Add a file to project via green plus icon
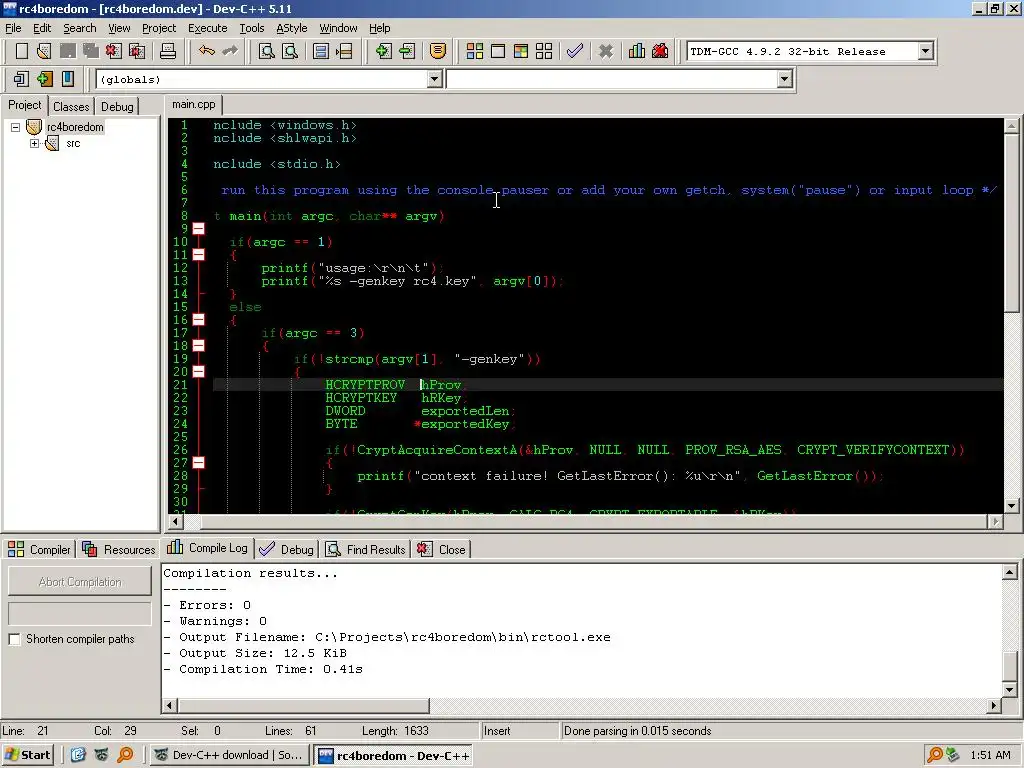 tap(383, 51)
